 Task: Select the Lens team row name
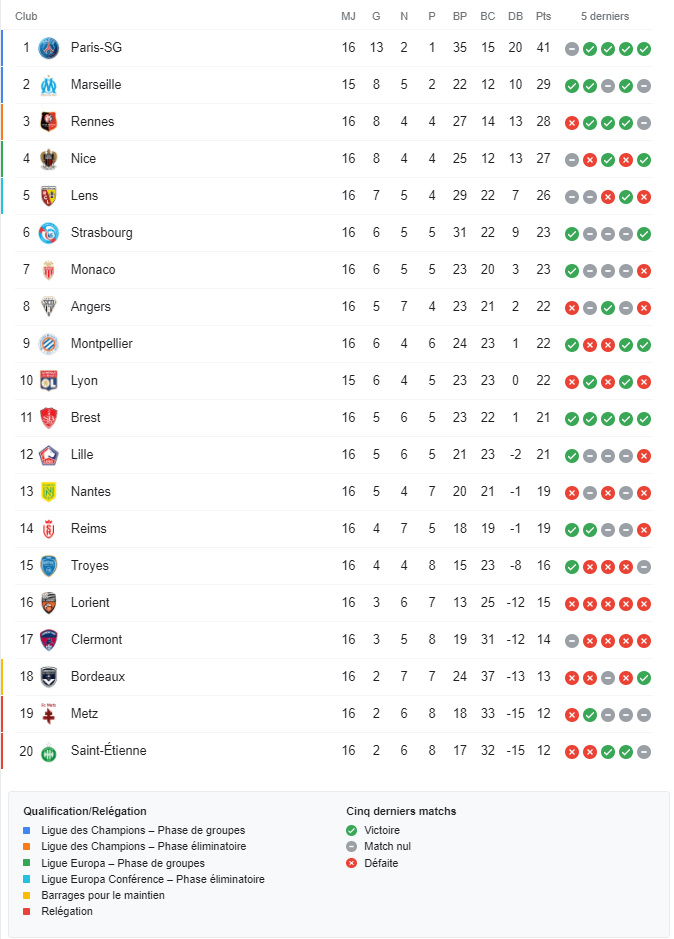tap(84, 196)
